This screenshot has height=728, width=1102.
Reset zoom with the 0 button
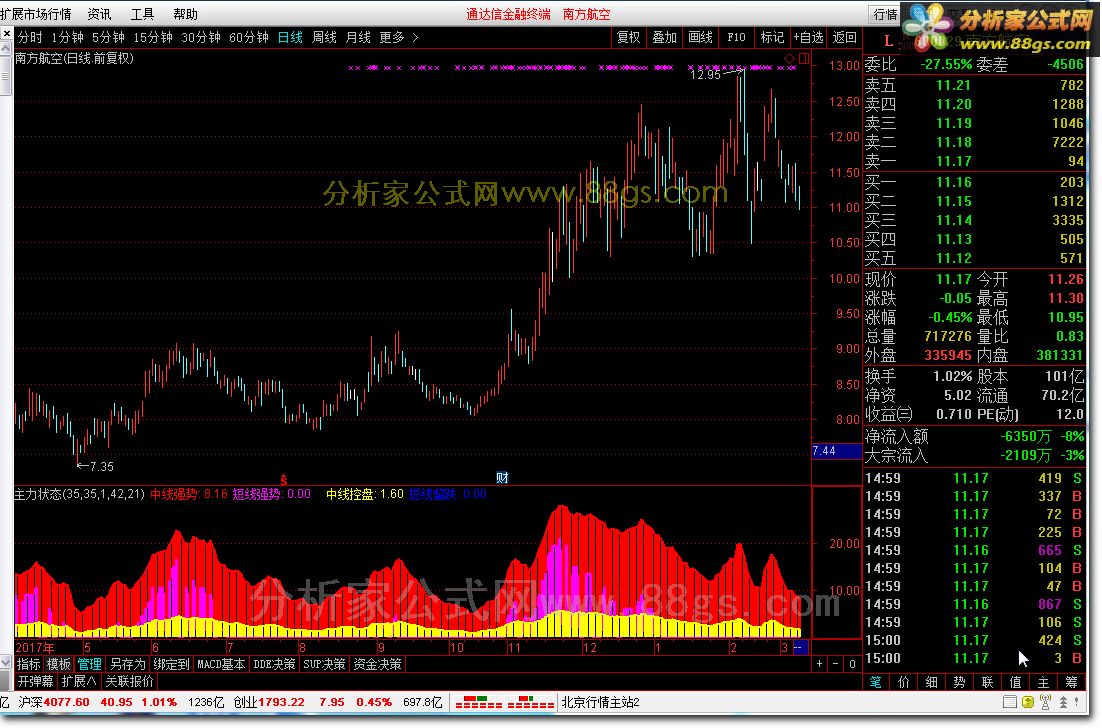tap(852, 663)
